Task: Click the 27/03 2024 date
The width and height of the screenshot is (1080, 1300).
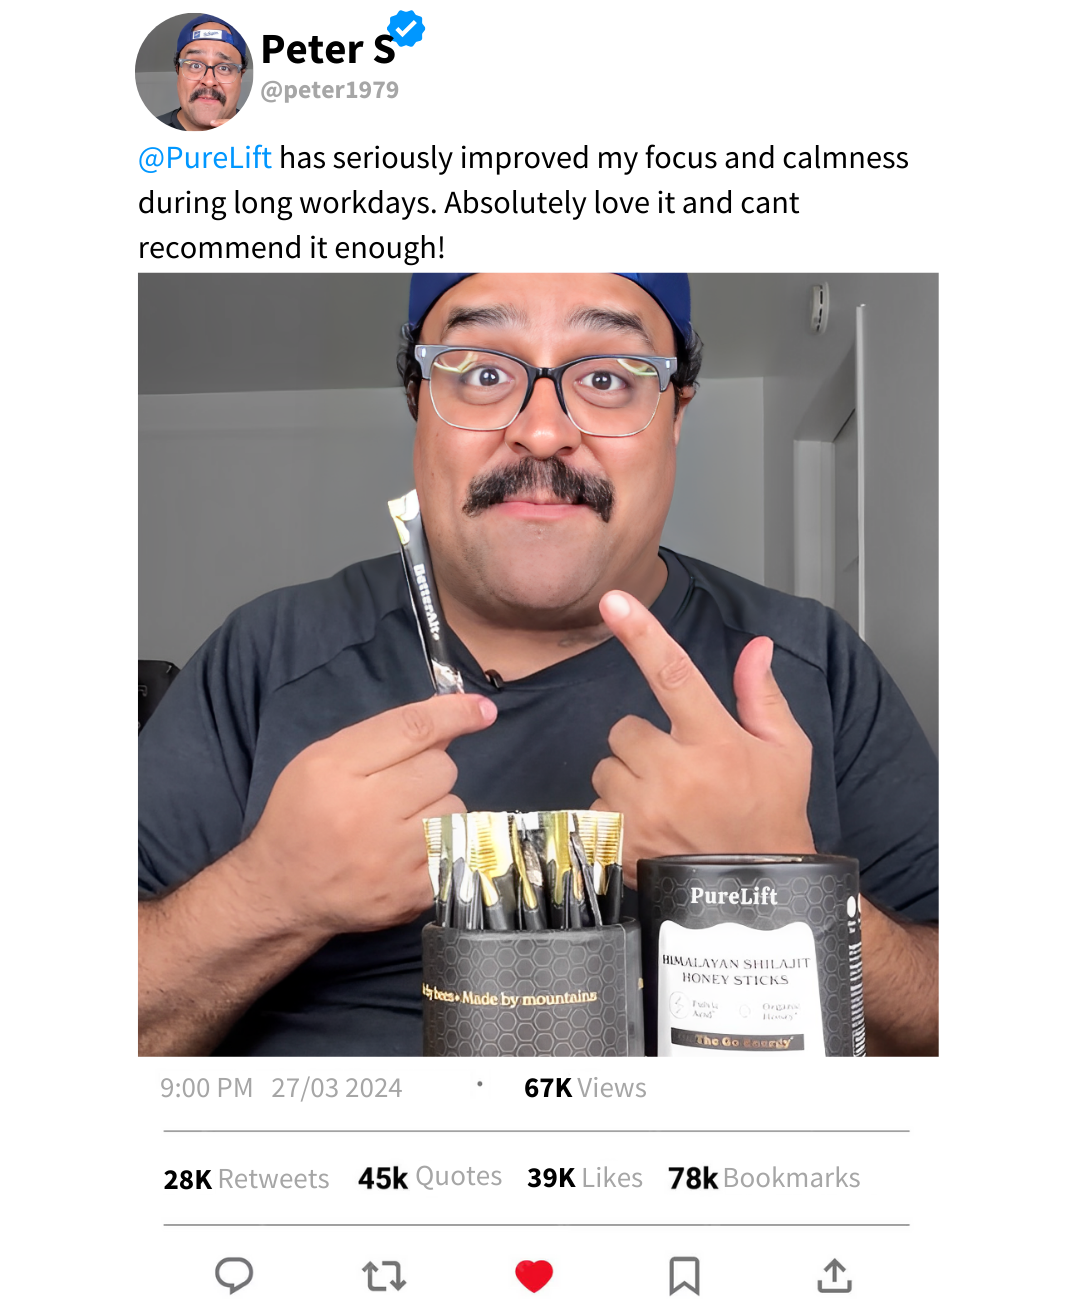Action: pyautogui.click(x=337, y=1088)
